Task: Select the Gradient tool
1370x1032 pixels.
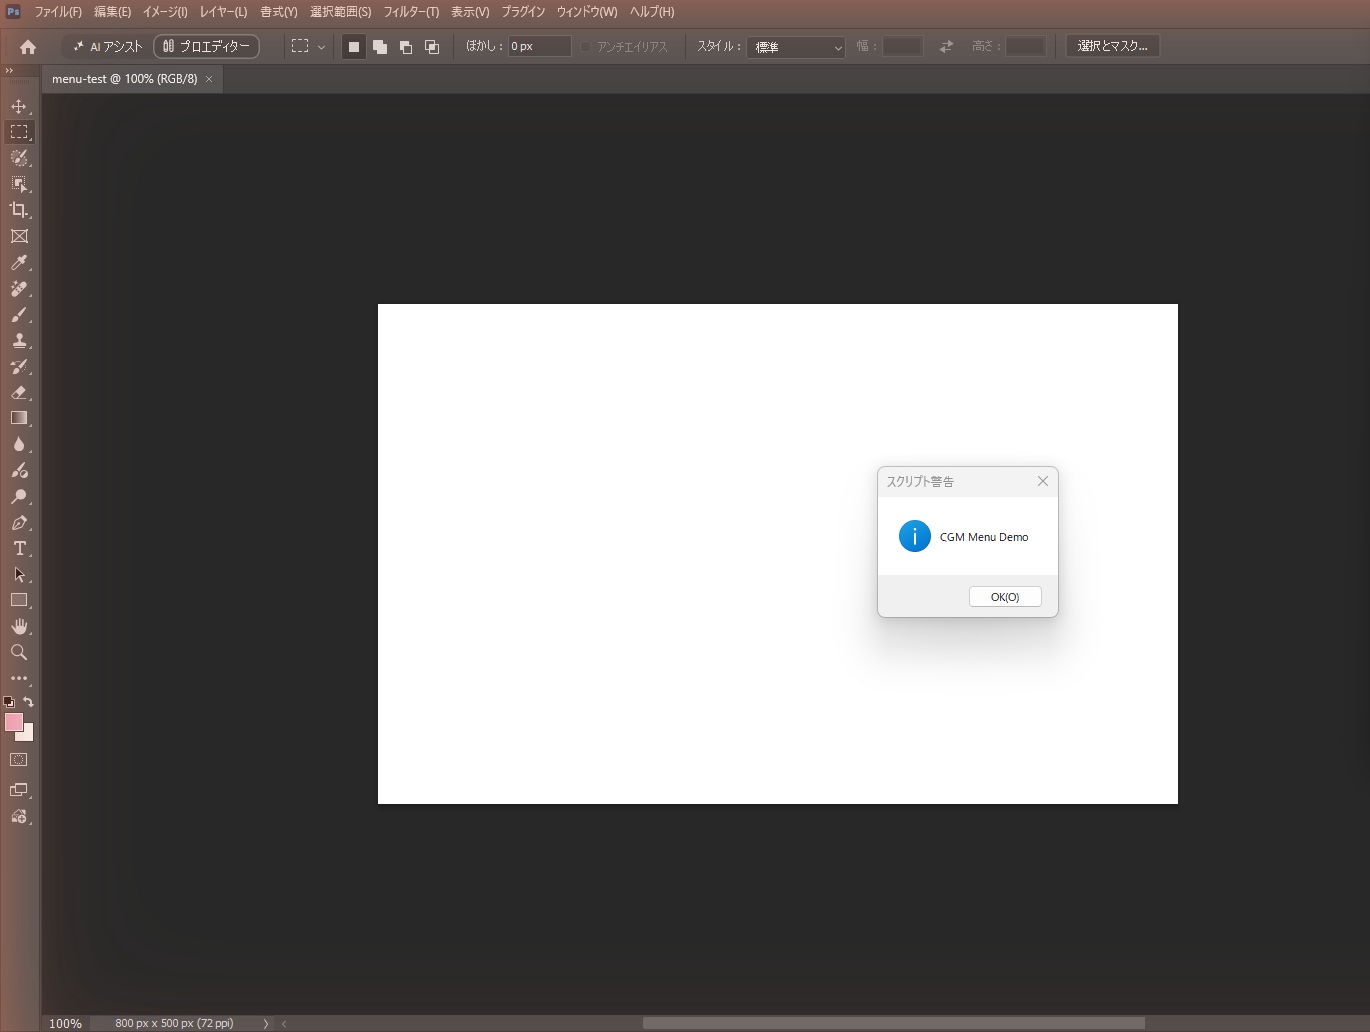Action: coord(19,418)
